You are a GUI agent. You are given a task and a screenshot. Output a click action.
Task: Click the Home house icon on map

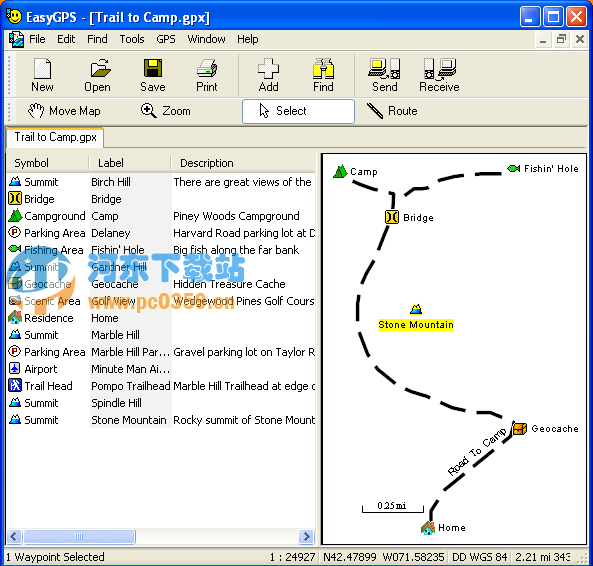coord(428,527)
